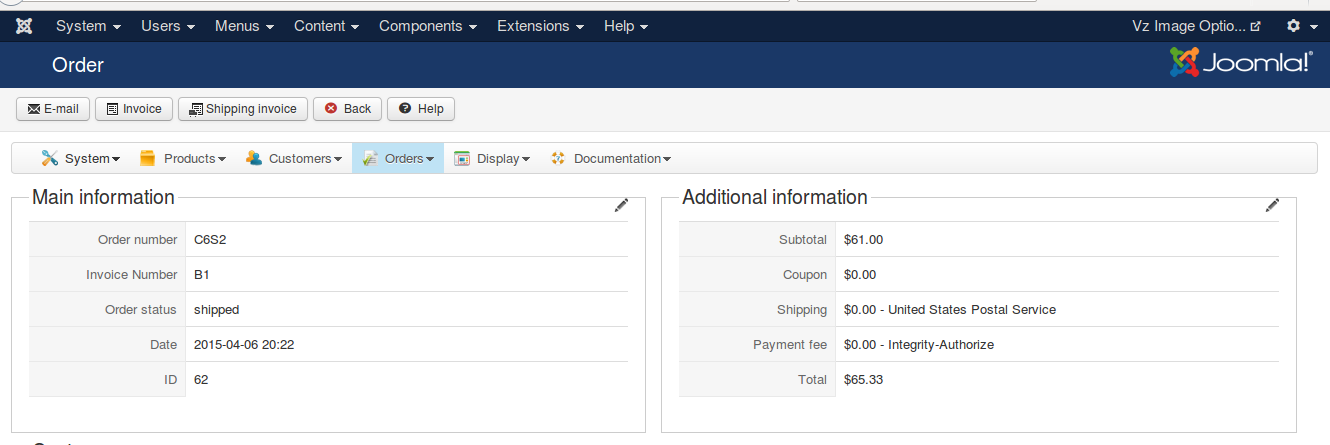Screen dimensions: 1330x445
Task: Expand the Orders dropdown menu
Action: 398,158
